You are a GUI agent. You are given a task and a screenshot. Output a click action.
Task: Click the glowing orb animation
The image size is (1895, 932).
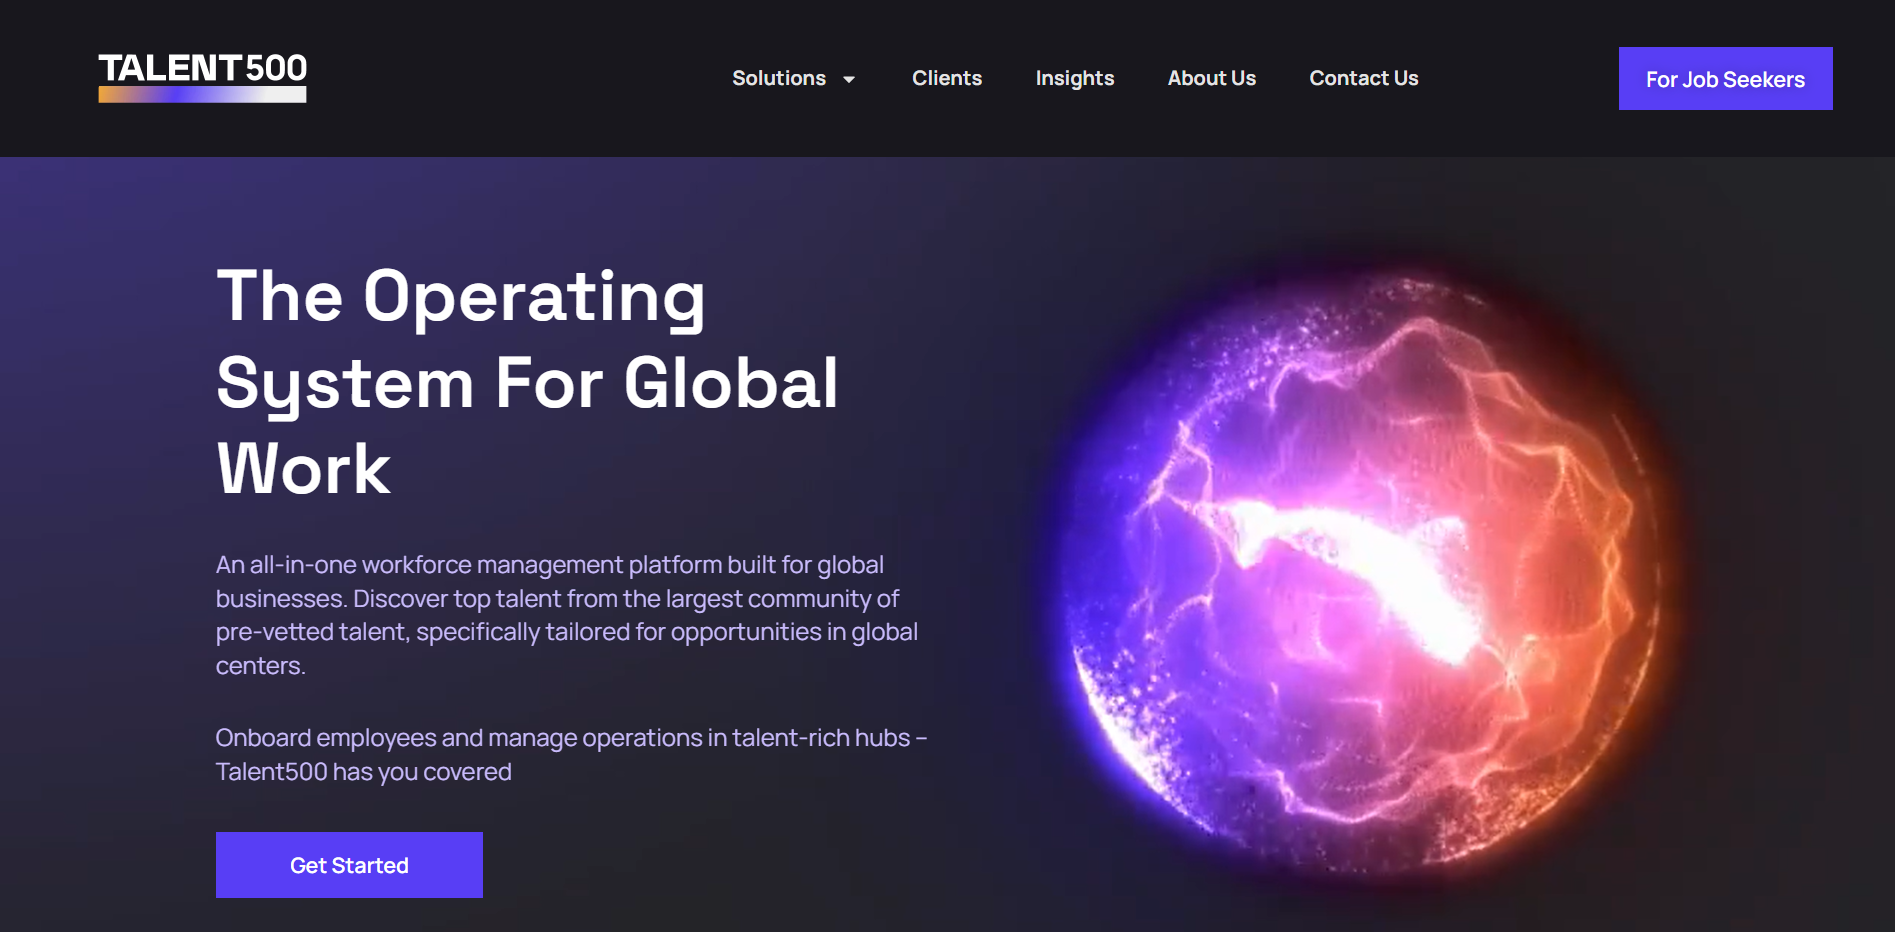coord(1360,580)
